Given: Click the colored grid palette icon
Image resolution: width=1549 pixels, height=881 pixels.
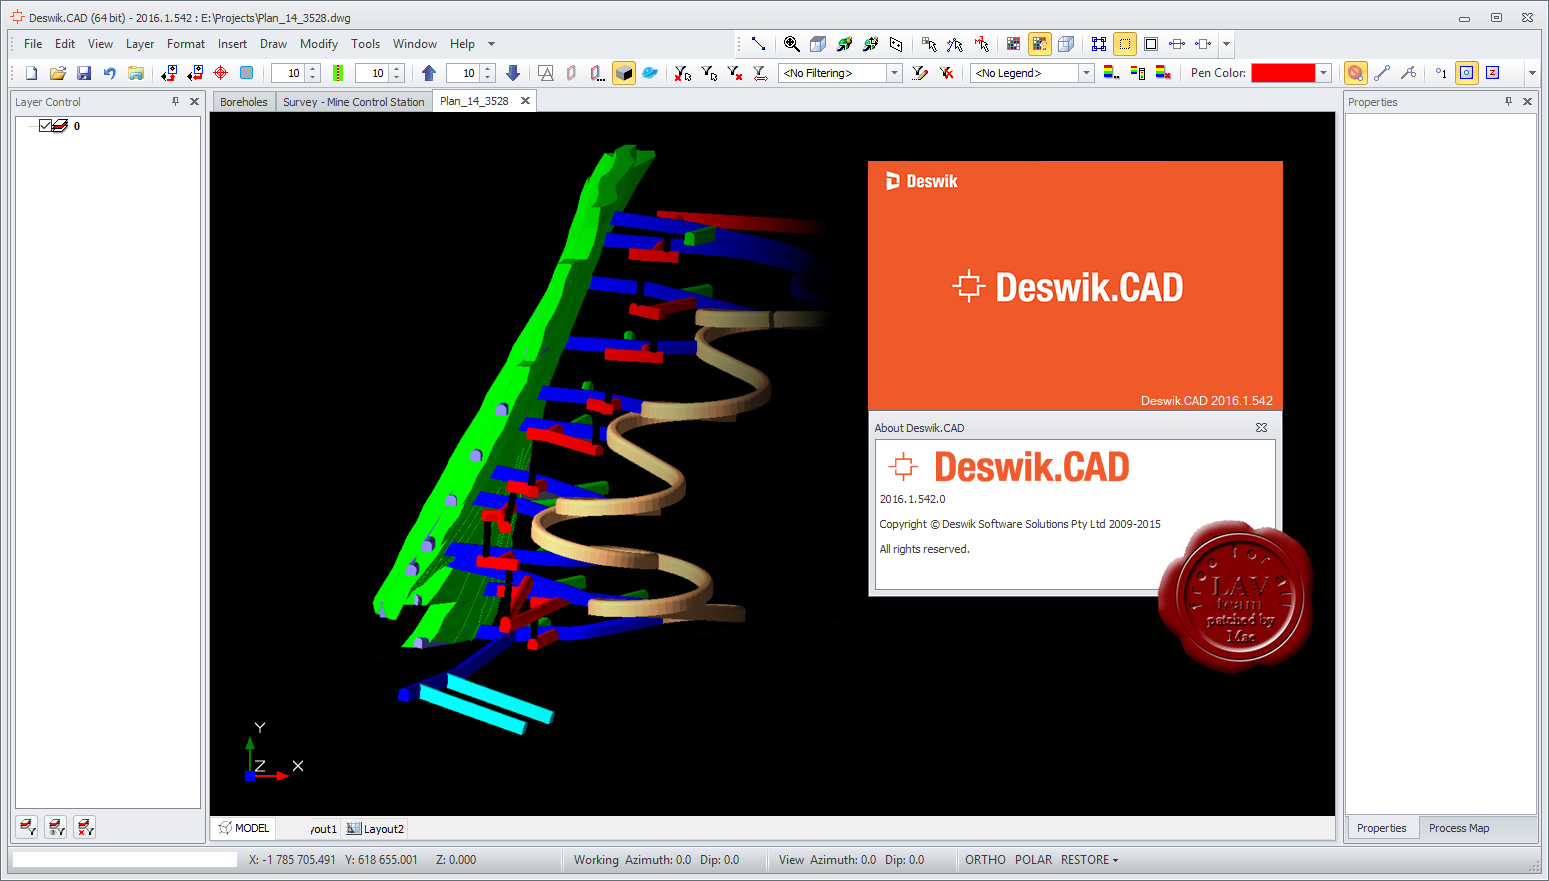Looking at the screenshot, I should pyautogui.click(x=1013, y=44).
